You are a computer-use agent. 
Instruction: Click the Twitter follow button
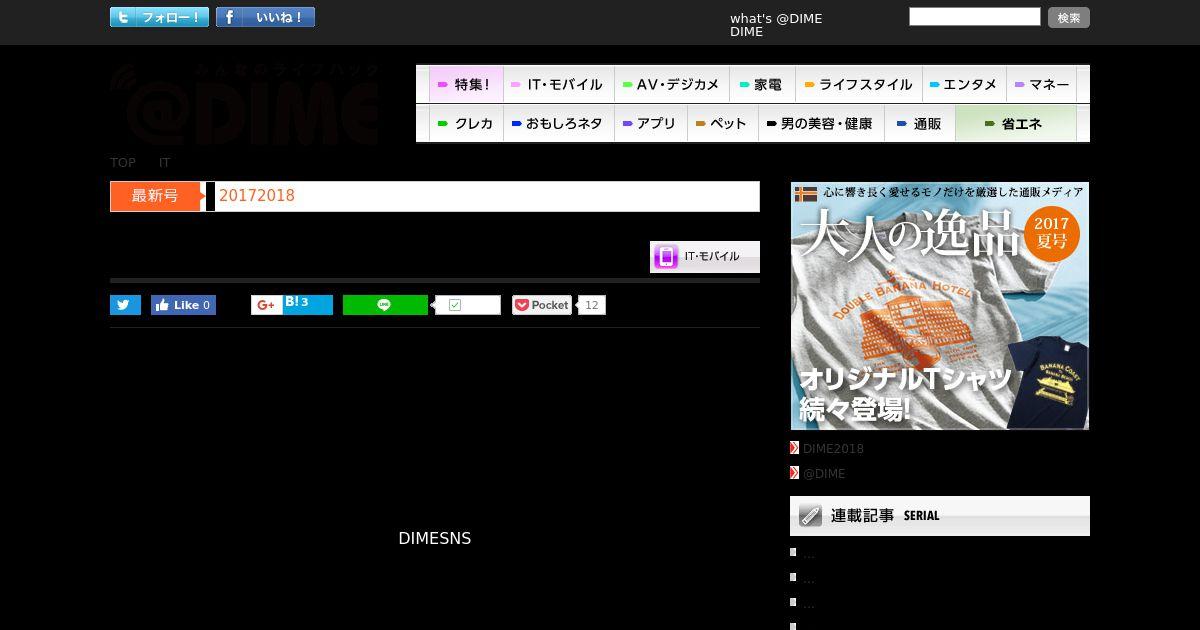(159, 17)
